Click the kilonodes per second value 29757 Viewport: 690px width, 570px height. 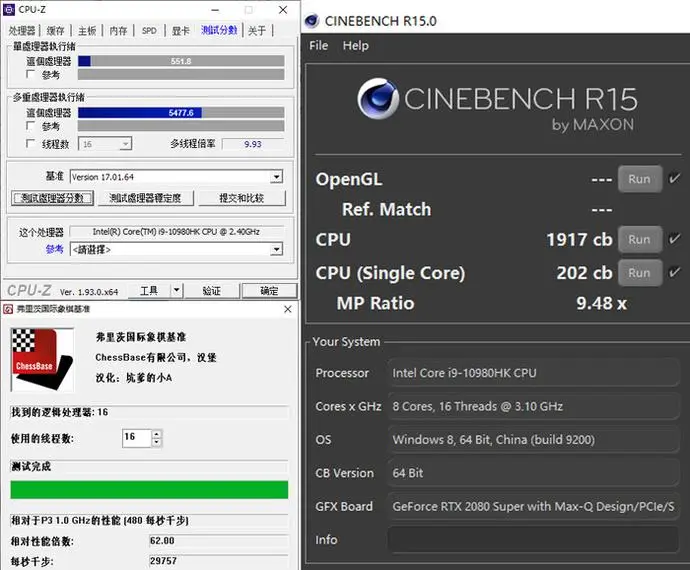pos(219,561)
